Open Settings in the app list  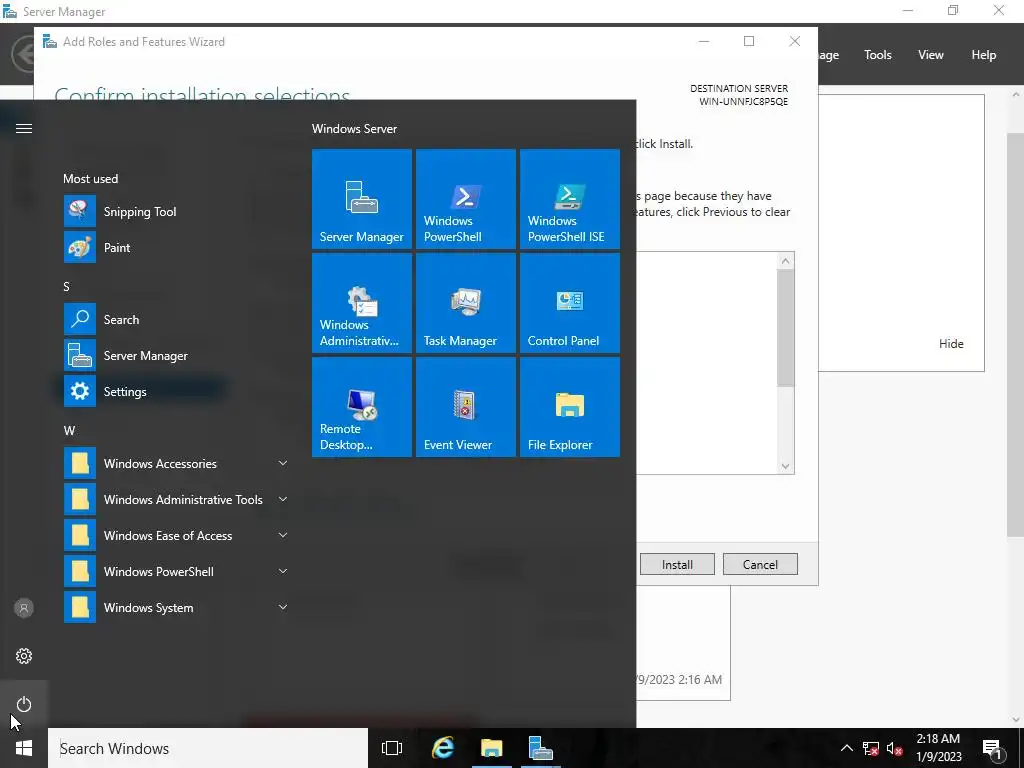point(176,391)
